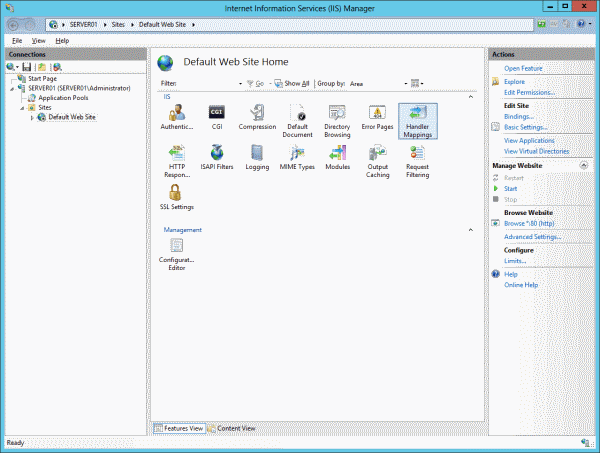Click SERVER01 in the breadcrumb address bar

(83, 24)
